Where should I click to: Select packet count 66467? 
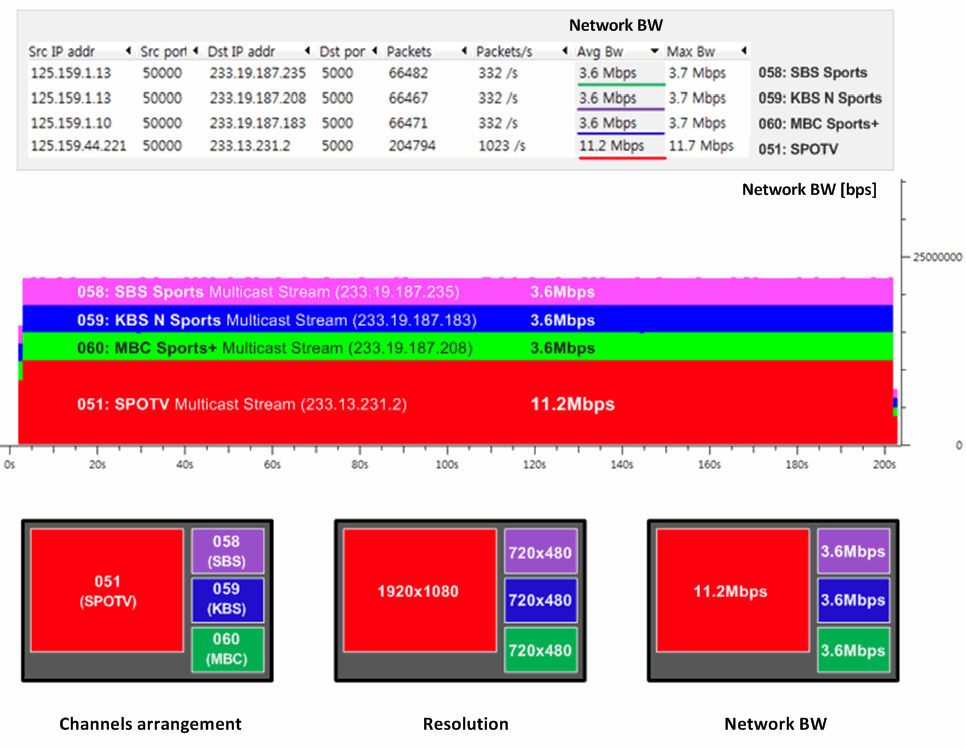pyautogui.click(x=408, y=98)
